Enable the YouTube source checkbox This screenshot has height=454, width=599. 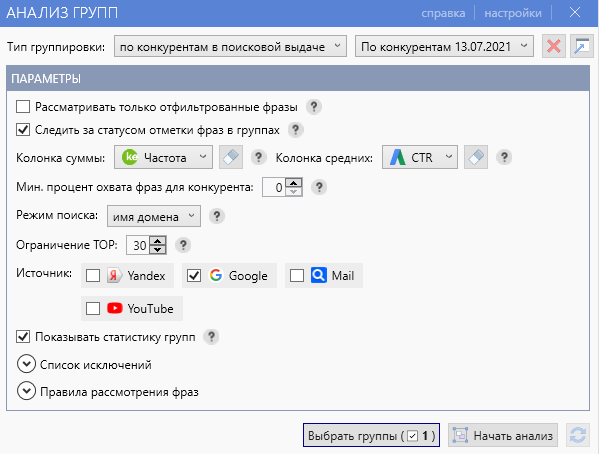93,308
